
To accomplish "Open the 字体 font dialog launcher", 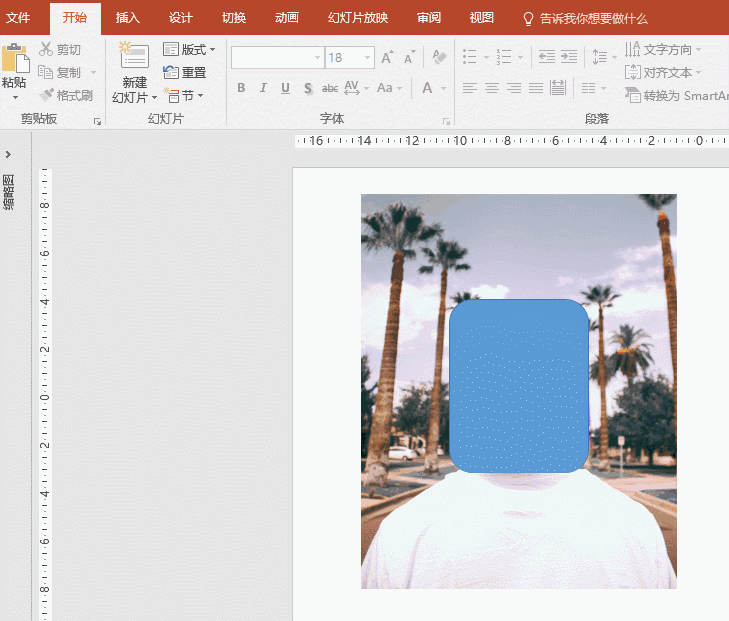I will click(x=446, y=121).
